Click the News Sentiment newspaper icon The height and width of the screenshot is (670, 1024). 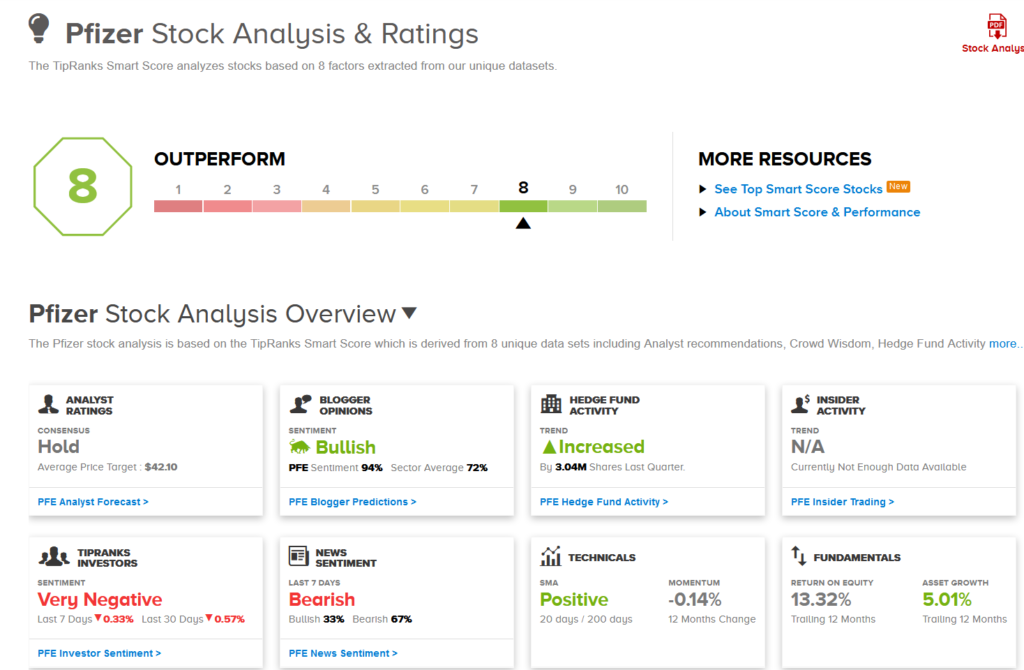point(298,556)
